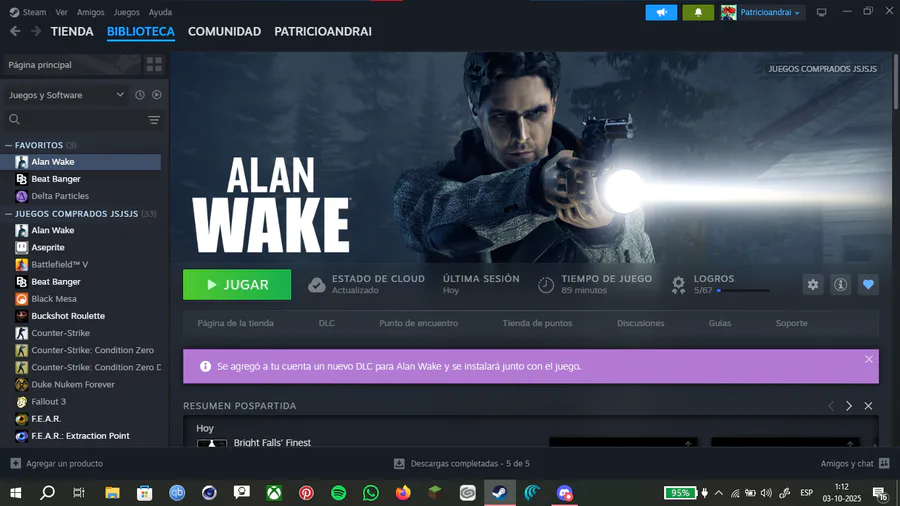
Task: Open the DLC link for Alan Wake
Action: 327,323
